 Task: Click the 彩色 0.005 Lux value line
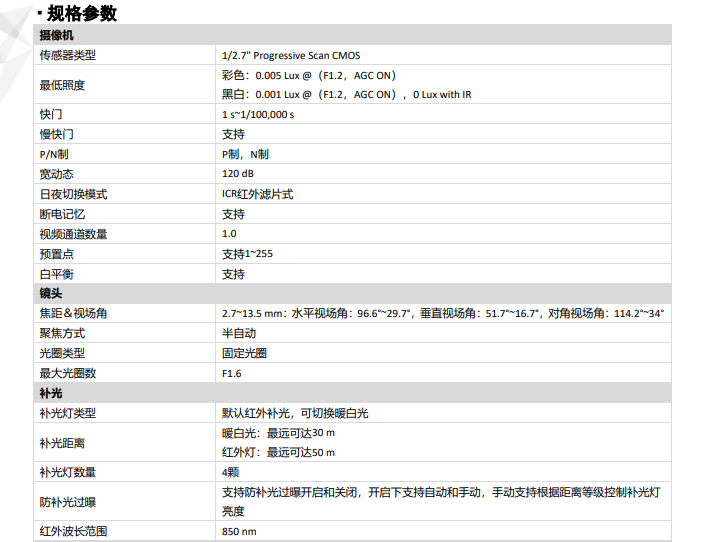[x=309, y=75]
